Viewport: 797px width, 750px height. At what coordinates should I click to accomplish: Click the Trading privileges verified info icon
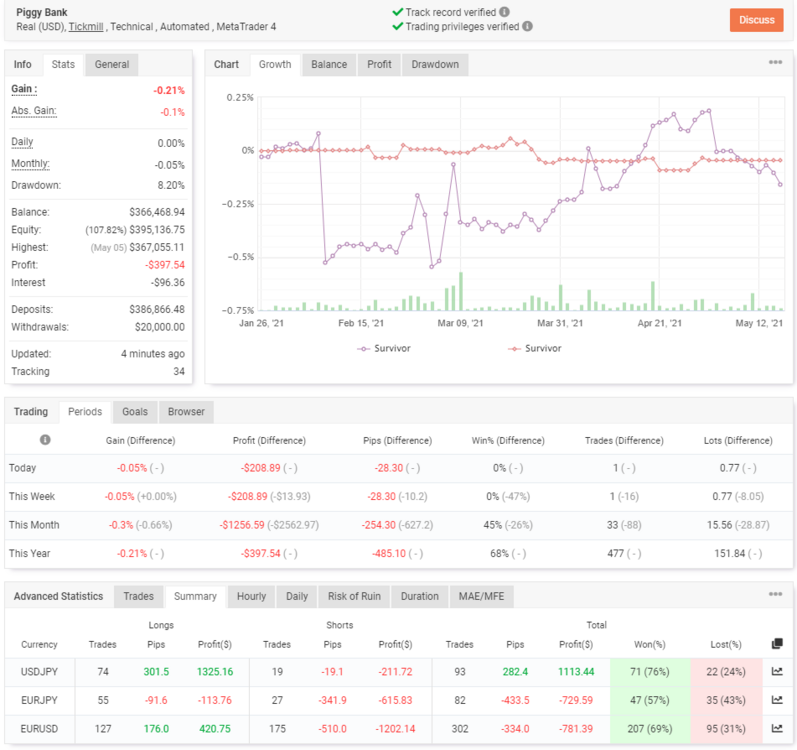pos(528,26)
